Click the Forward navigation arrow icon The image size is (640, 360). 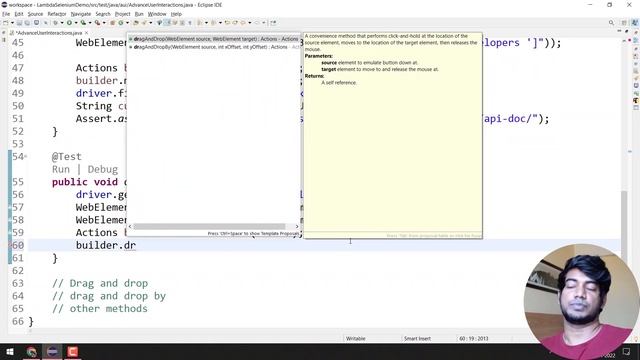[x=257, y=22]
